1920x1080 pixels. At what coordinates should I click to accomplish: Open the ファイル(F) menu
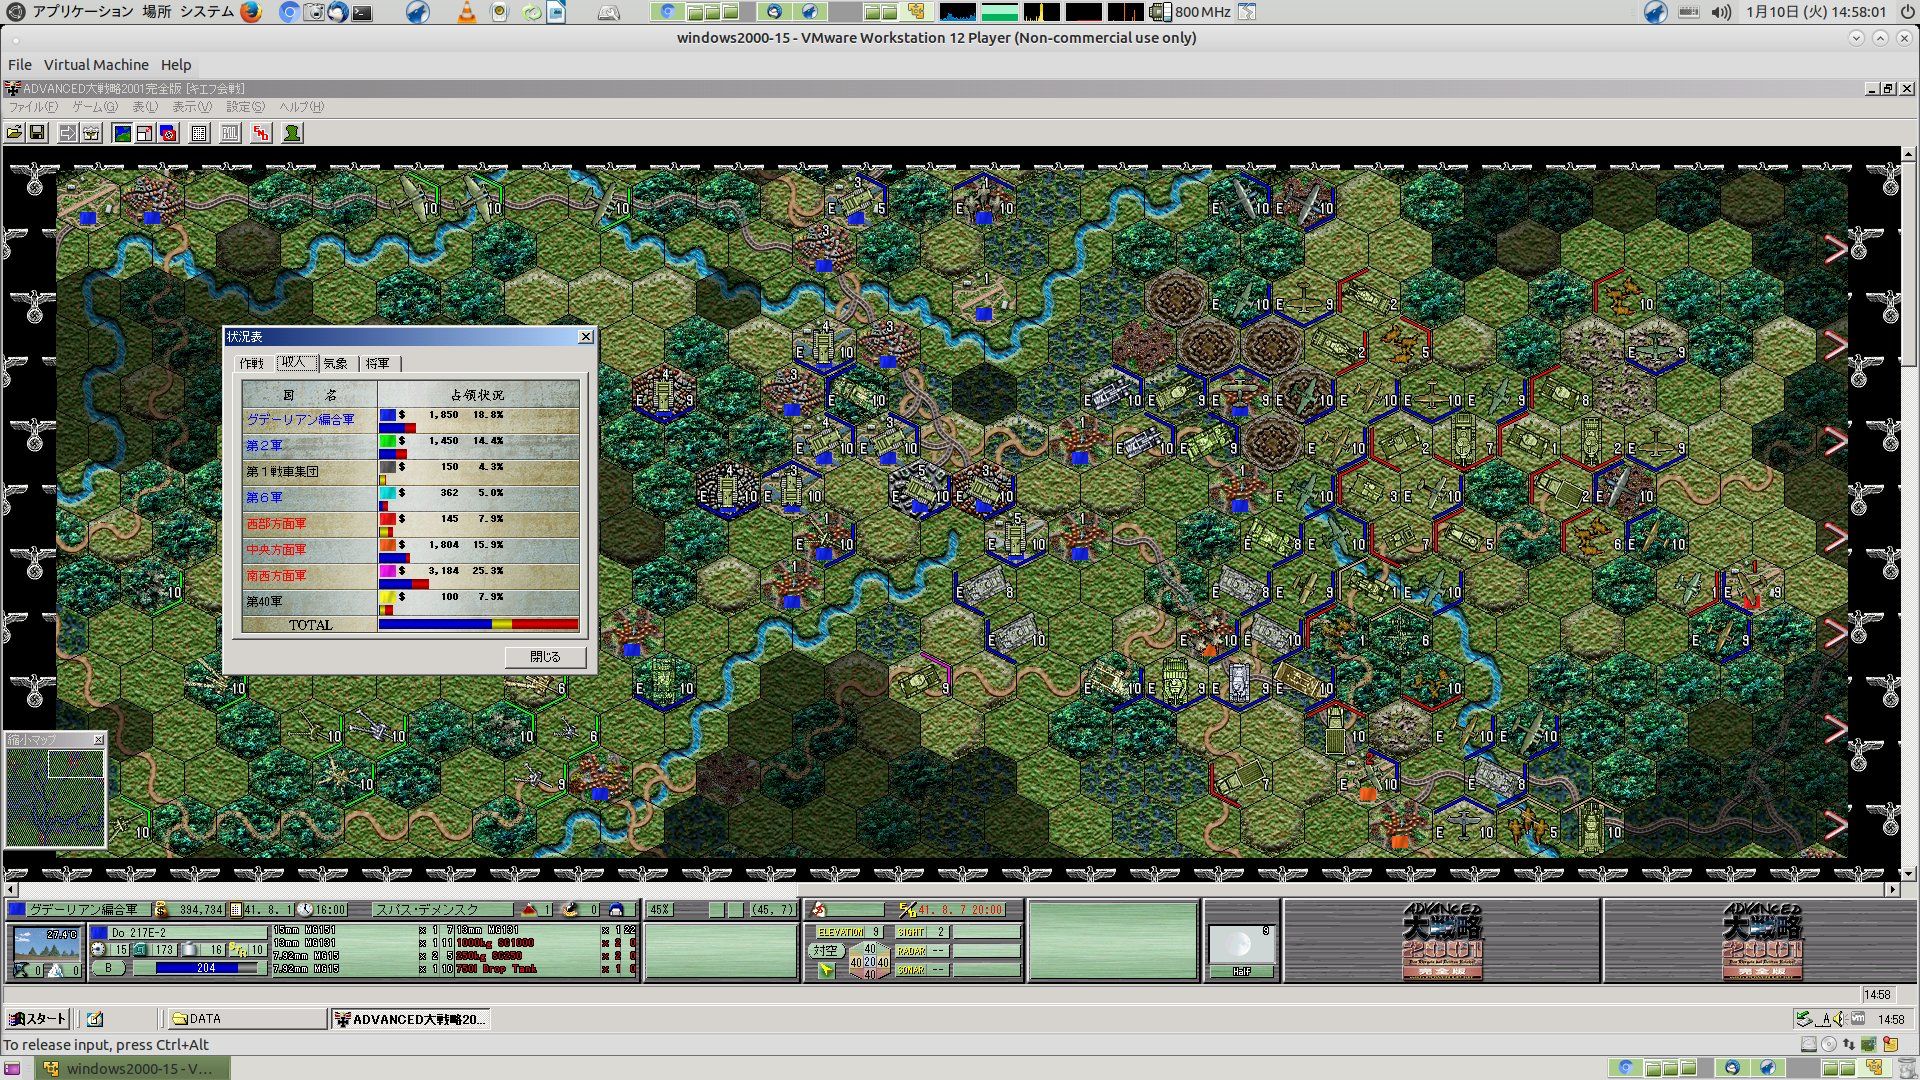click(33, 107)
